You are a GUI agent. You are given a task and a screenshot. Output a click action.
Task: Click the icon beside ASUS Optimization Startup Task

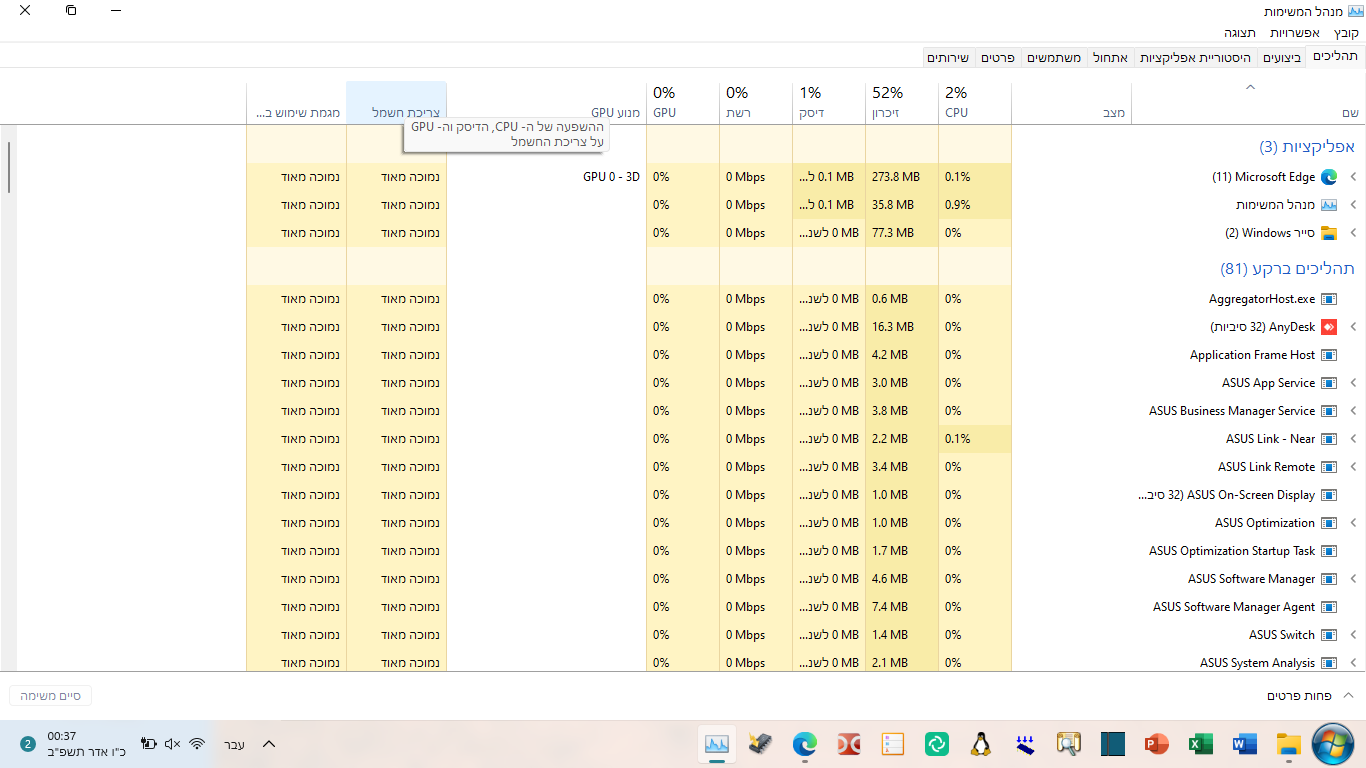[x=1329, y=551]
